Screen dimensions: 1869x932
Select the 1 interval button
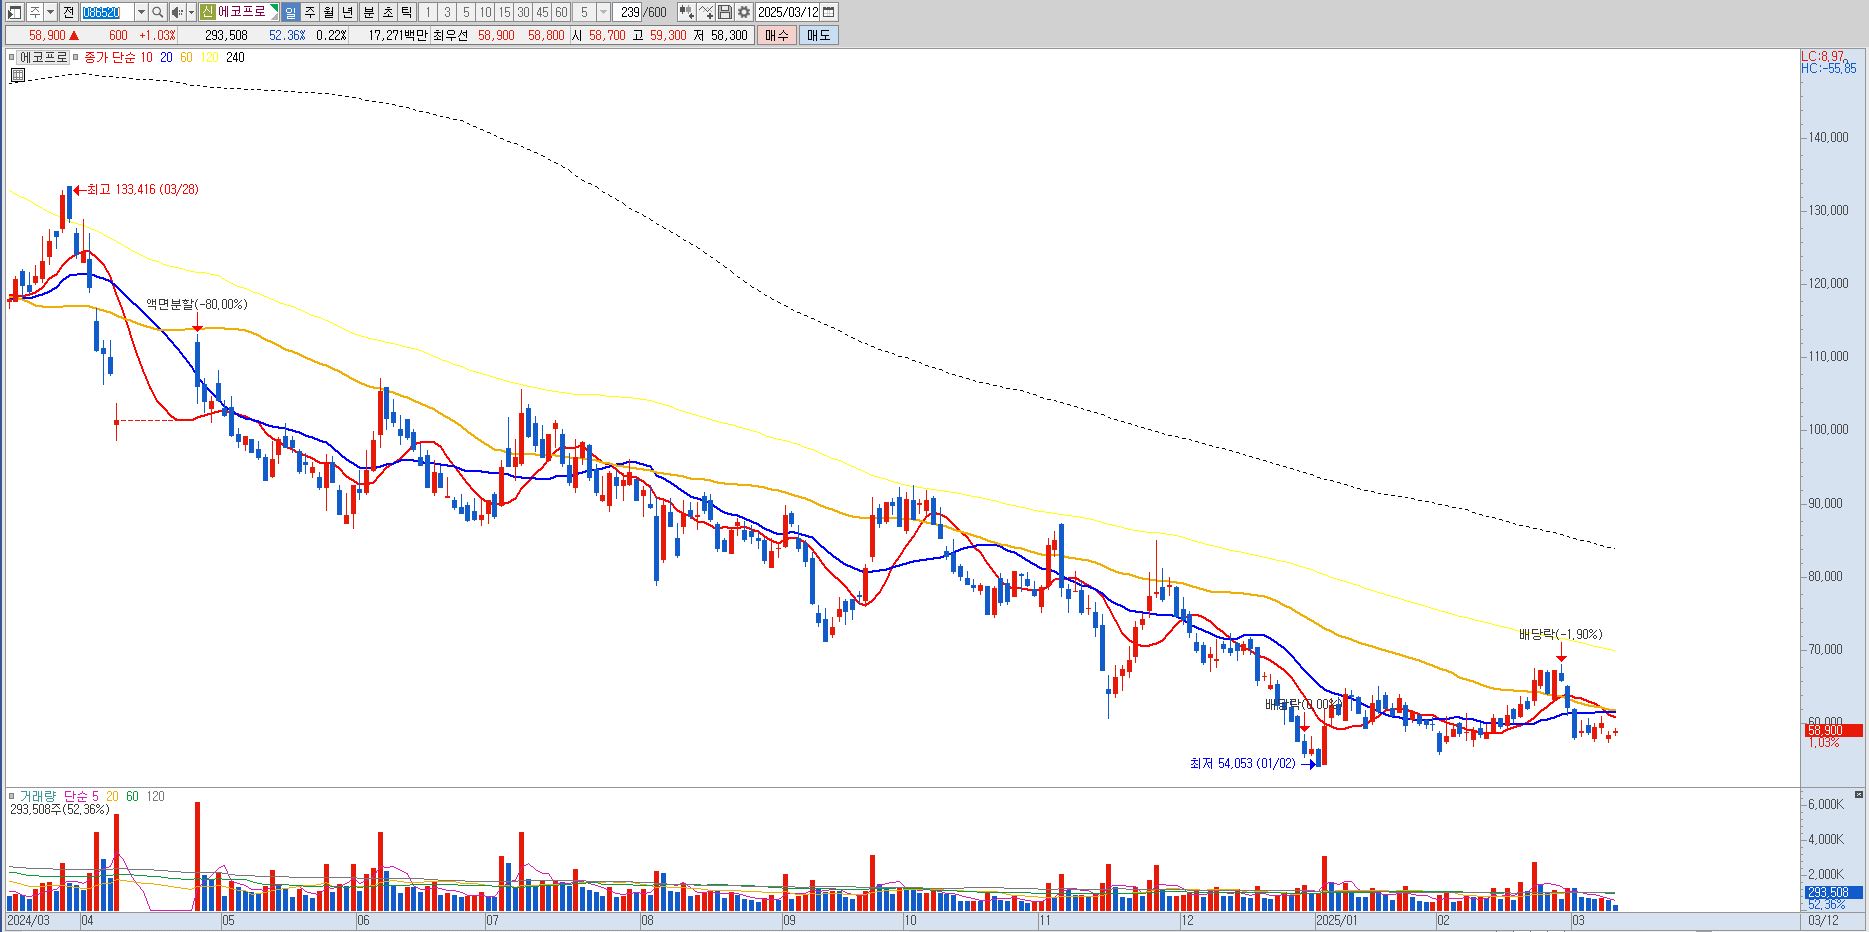(x=427, y=12)
